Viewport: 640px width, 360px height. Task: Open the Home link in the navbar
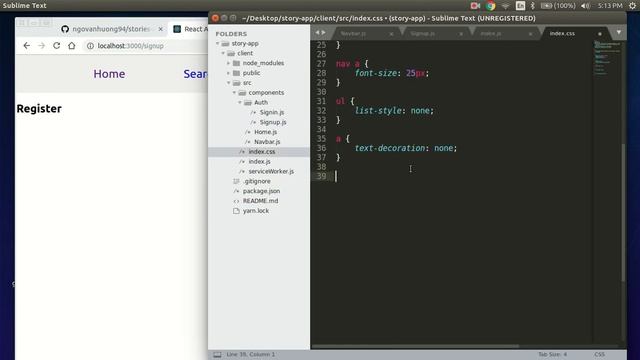(x=109, y=74)
